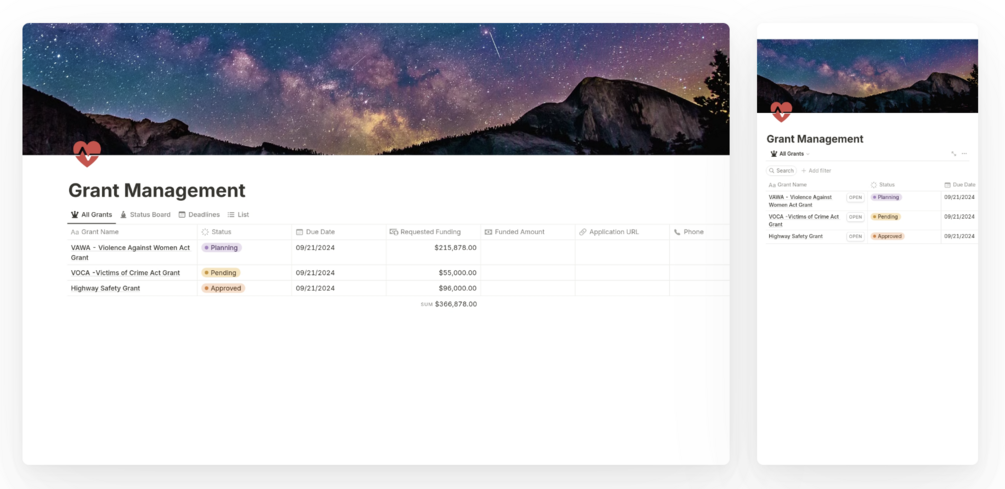The image size is (1005, 489).
Task: Click the Search field in the mobile view
Action: coord(781,171)
